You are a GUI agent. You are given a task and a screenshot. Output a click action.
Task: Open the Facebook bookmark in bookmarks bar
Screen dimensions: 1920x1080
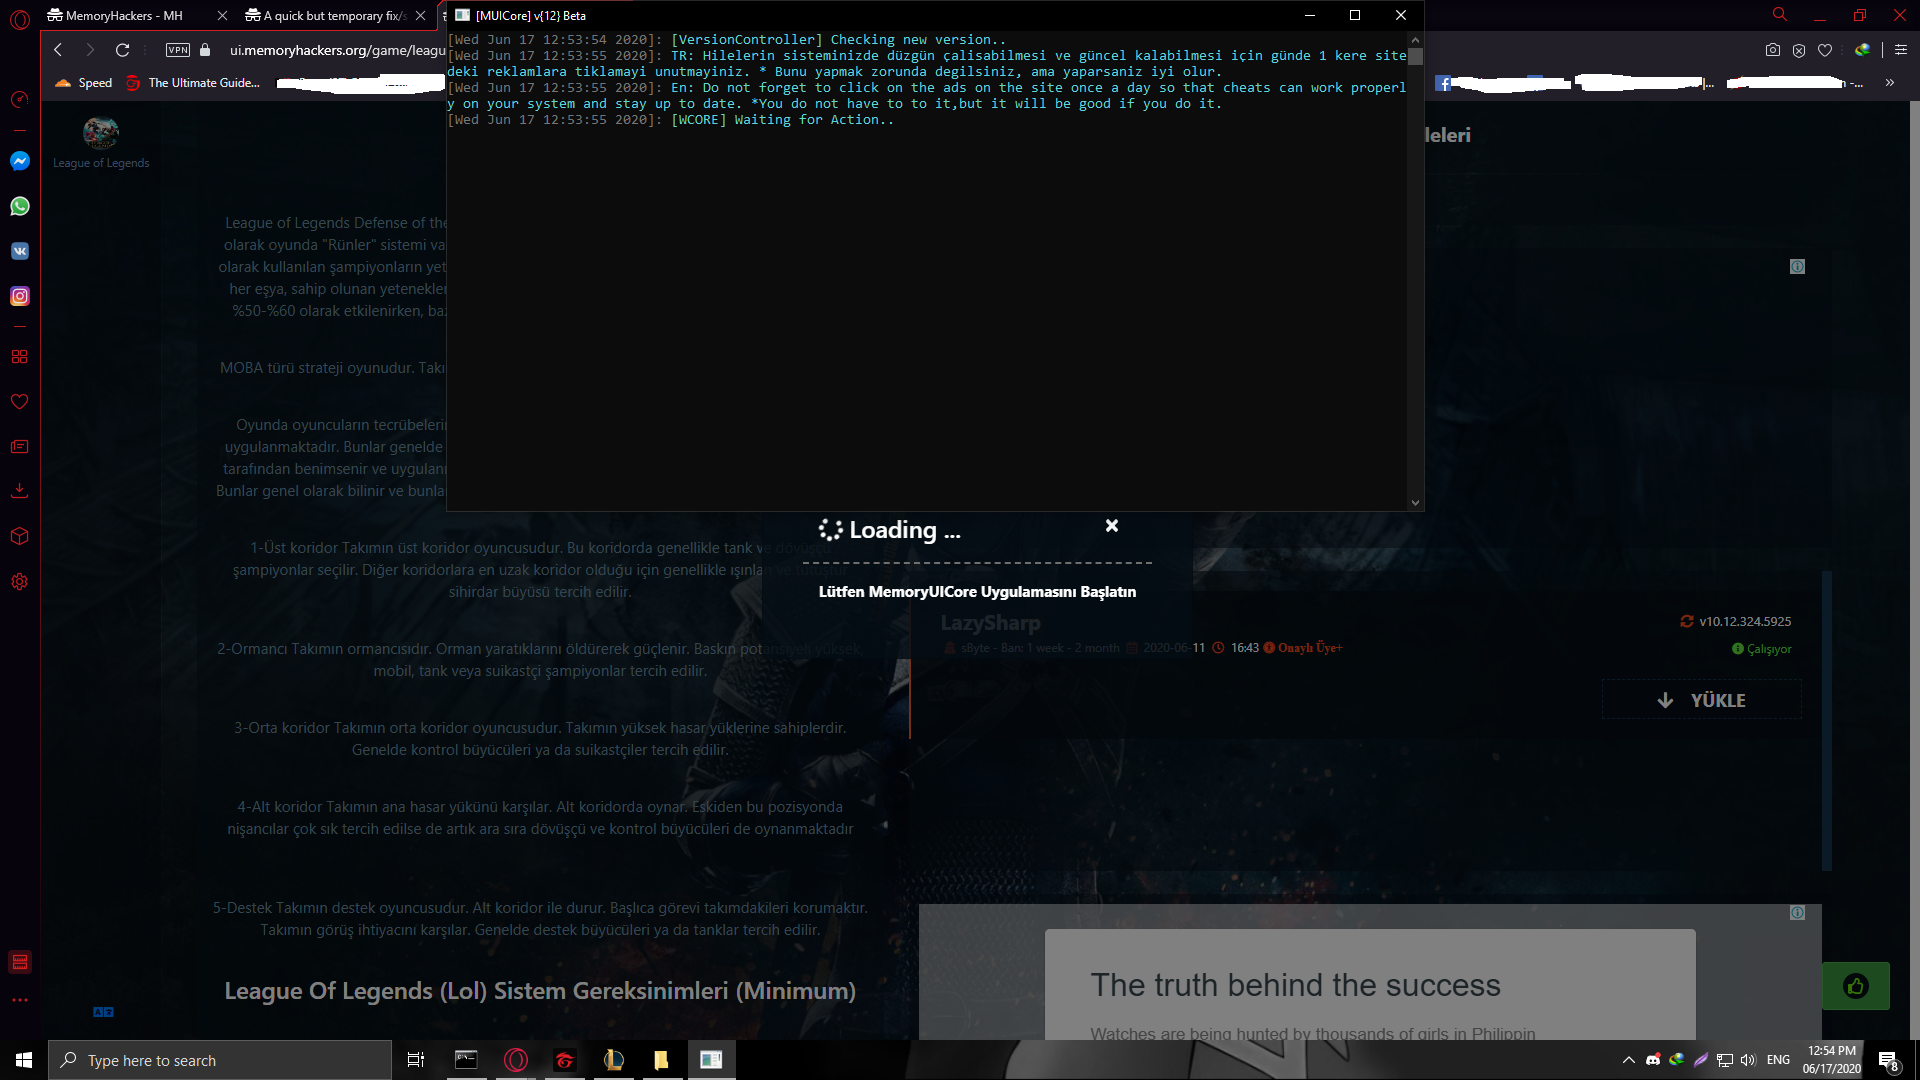[x=1443, y=84]
